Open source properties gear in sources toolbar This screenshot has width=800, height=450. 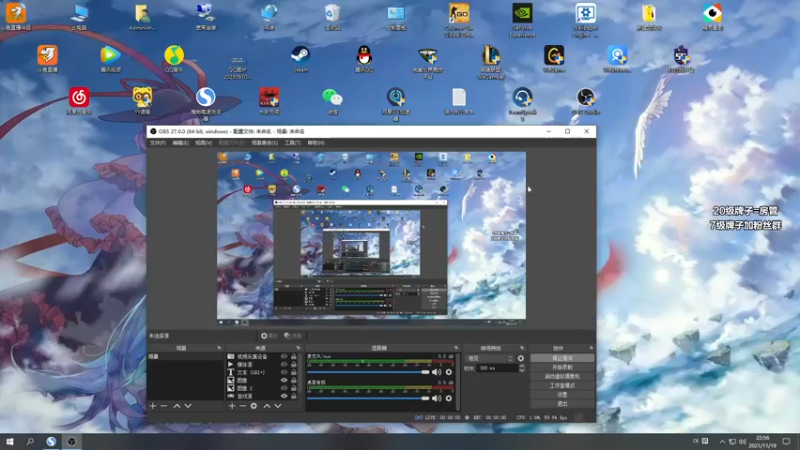254,406
